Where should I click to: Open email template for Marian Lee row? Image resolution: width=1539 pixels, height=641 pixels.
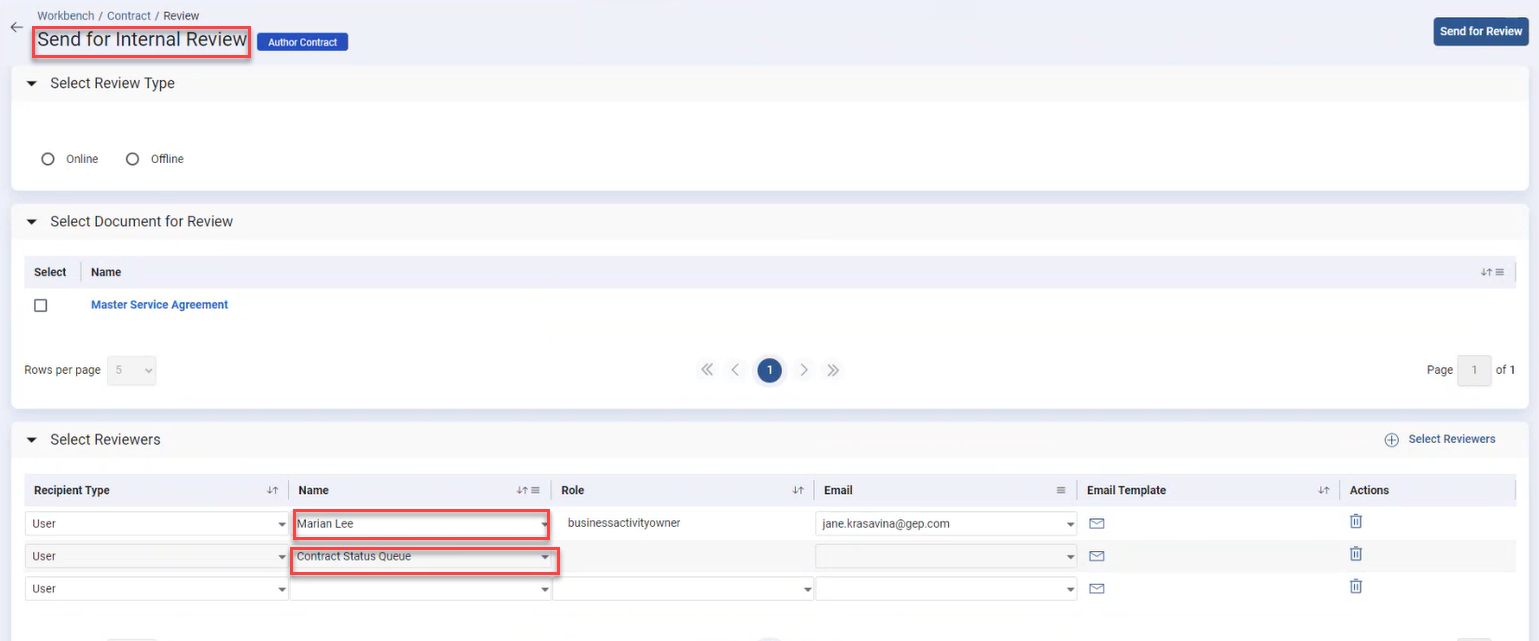[x=1096, y=523]
